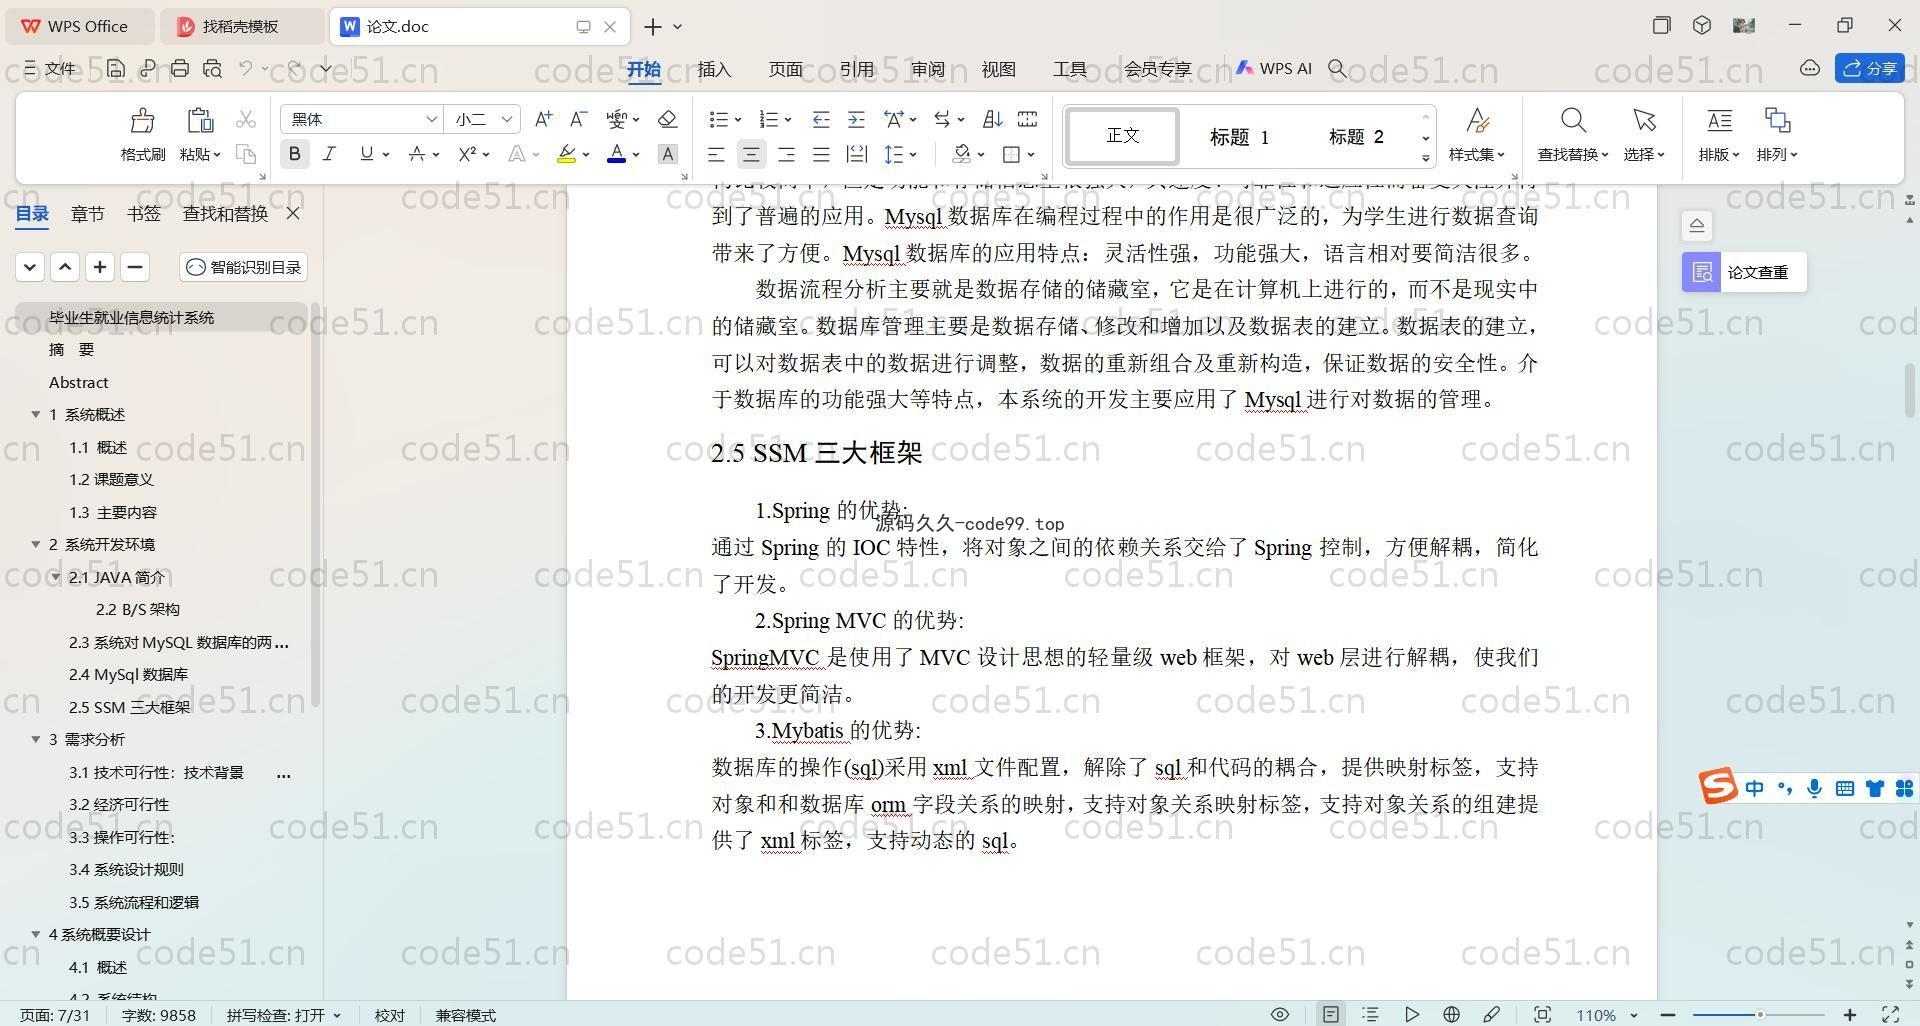The width and height of the screenshot is (1920, 1026).
Task: Click the 样式集 style set icon
Action: click(x=1477, y=121)
